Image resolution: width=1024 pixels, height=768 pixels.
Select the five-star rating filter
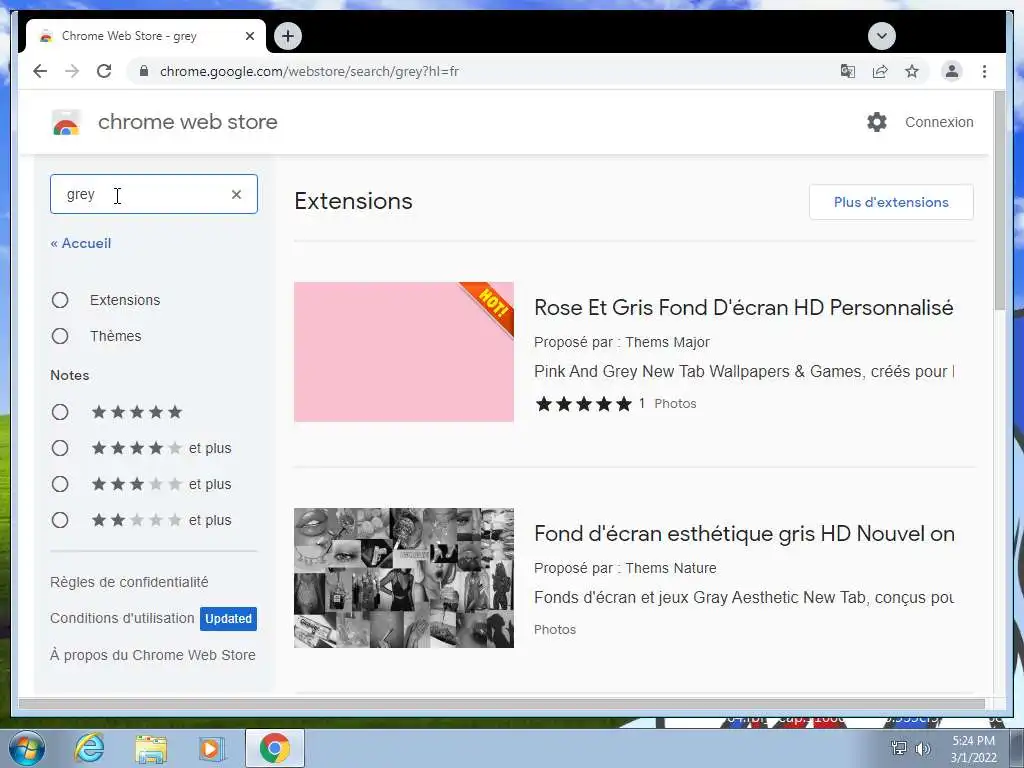(x=60, y=412)
